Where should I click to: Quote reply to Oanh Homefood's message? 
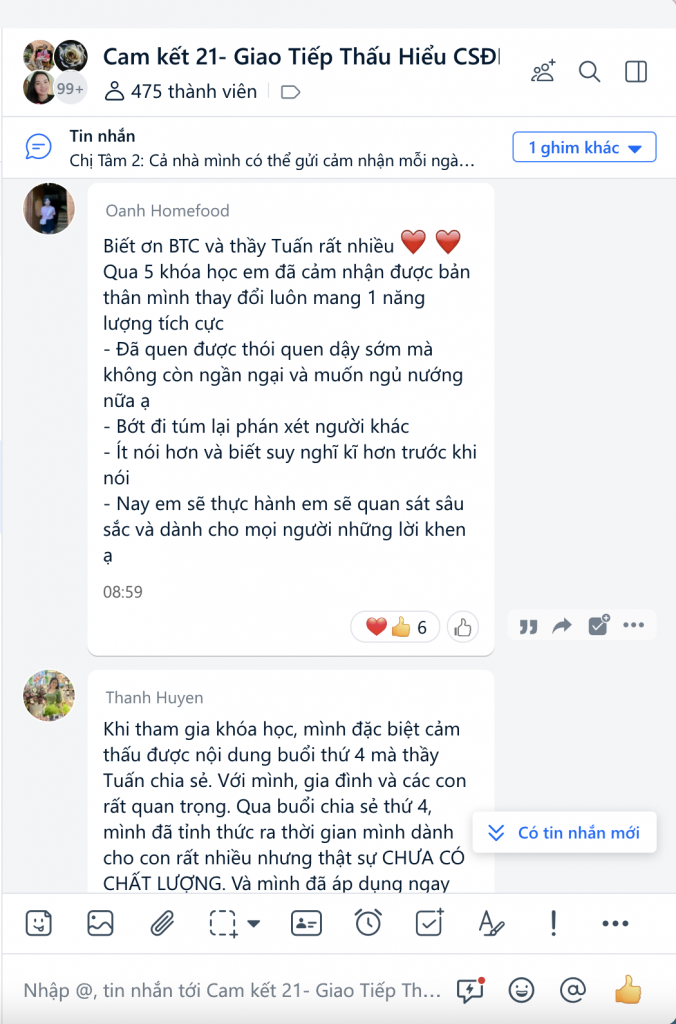528,626
